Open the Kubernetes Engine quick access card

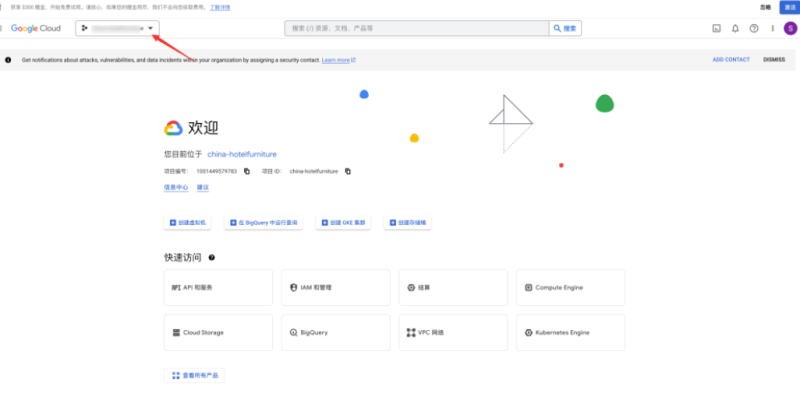click(570, 333)
